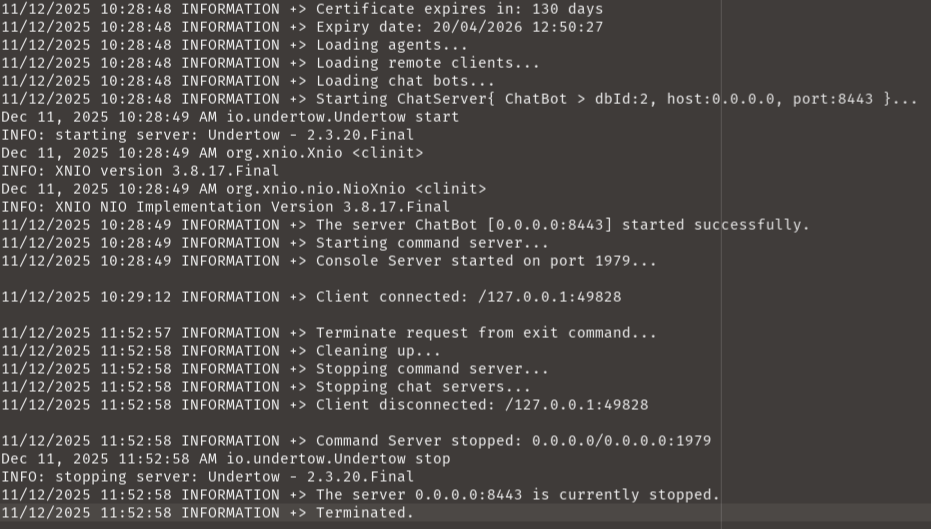Click the "Command Server stopped" log line
The image size is (931, 529).
coord(513,441)
